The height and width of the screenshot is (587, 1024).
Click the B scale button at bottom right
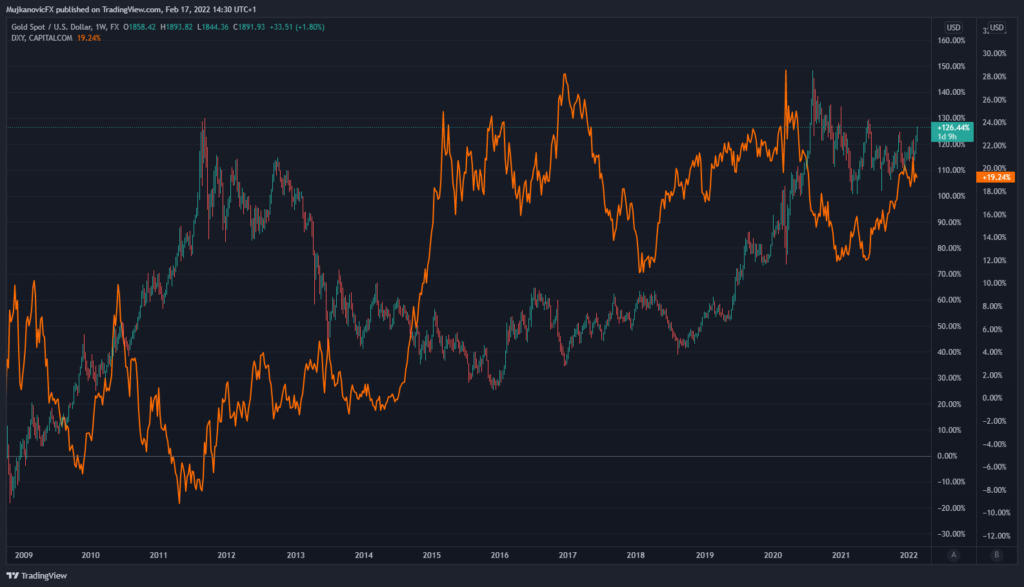point(995,554)
